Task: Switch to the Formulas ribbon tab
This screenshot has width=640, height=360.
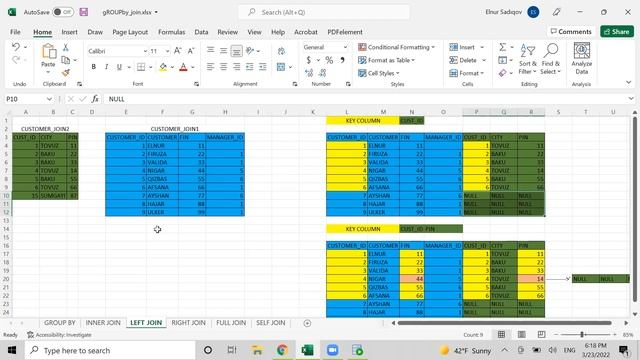Action: click(x=171, y=32)
